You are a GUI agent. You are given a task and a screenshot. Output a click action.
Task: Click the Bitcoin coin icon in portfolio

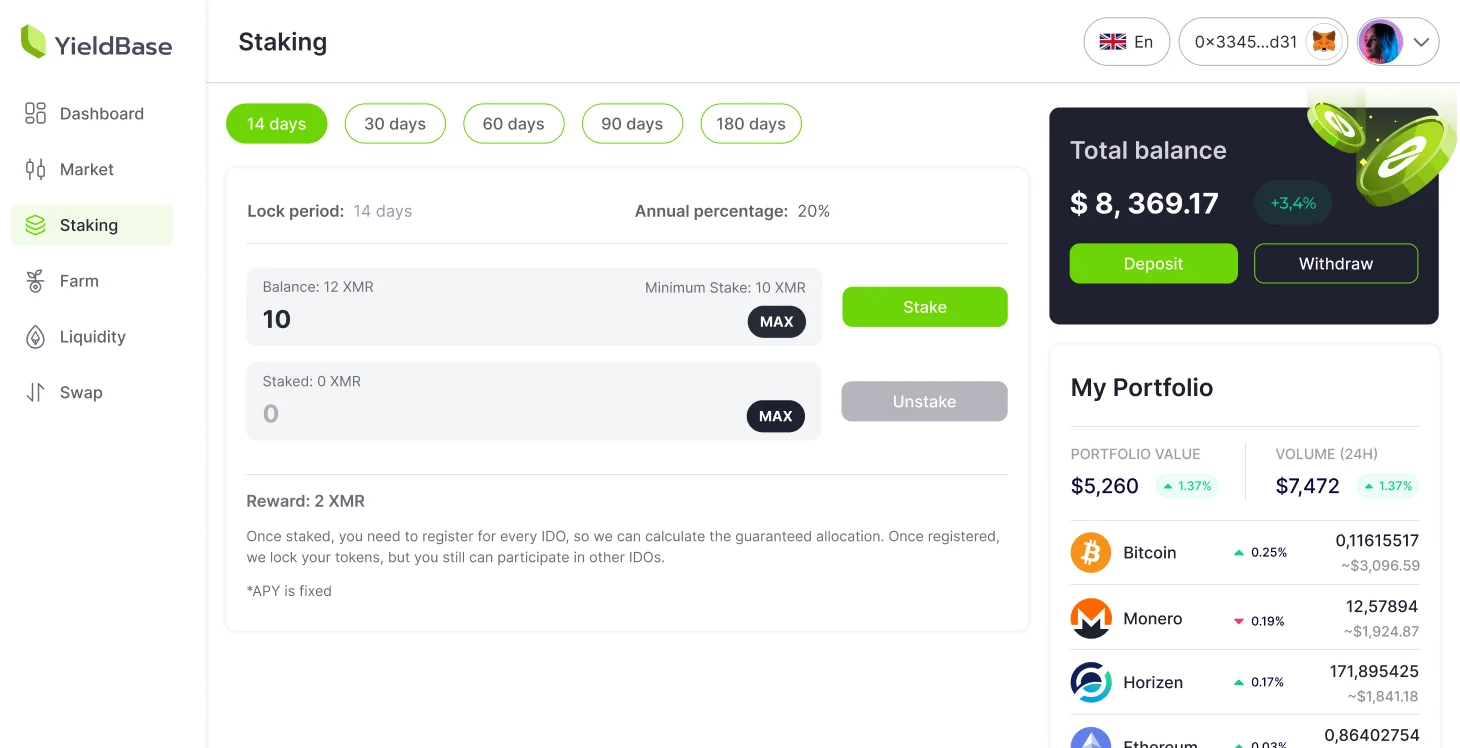[x=1091, y=552]
